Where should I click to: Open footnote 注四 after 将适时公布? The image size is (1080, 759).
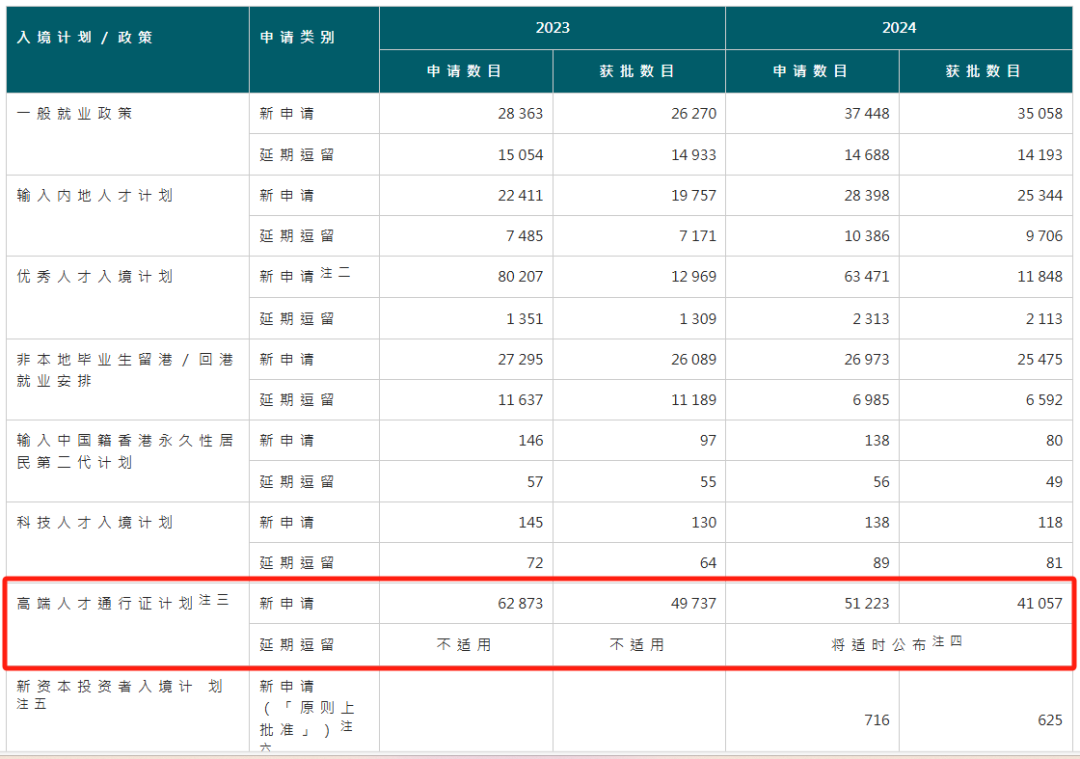click(x=947, y=641)
